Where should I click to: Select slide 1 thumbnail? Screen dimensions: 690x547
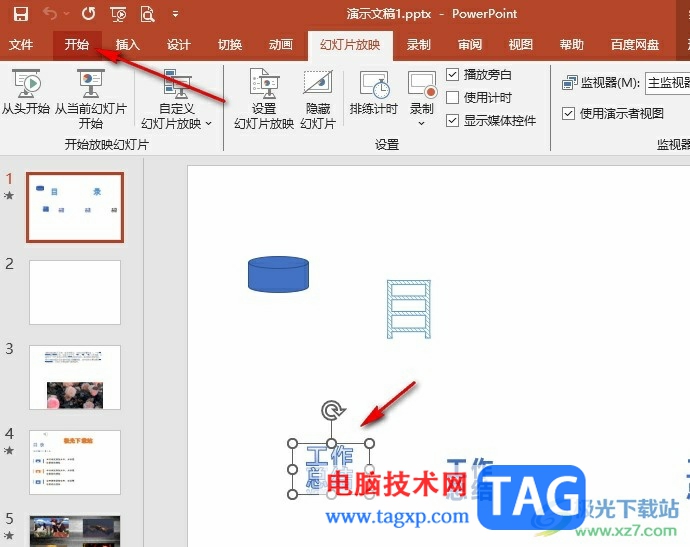click(75, 207)
